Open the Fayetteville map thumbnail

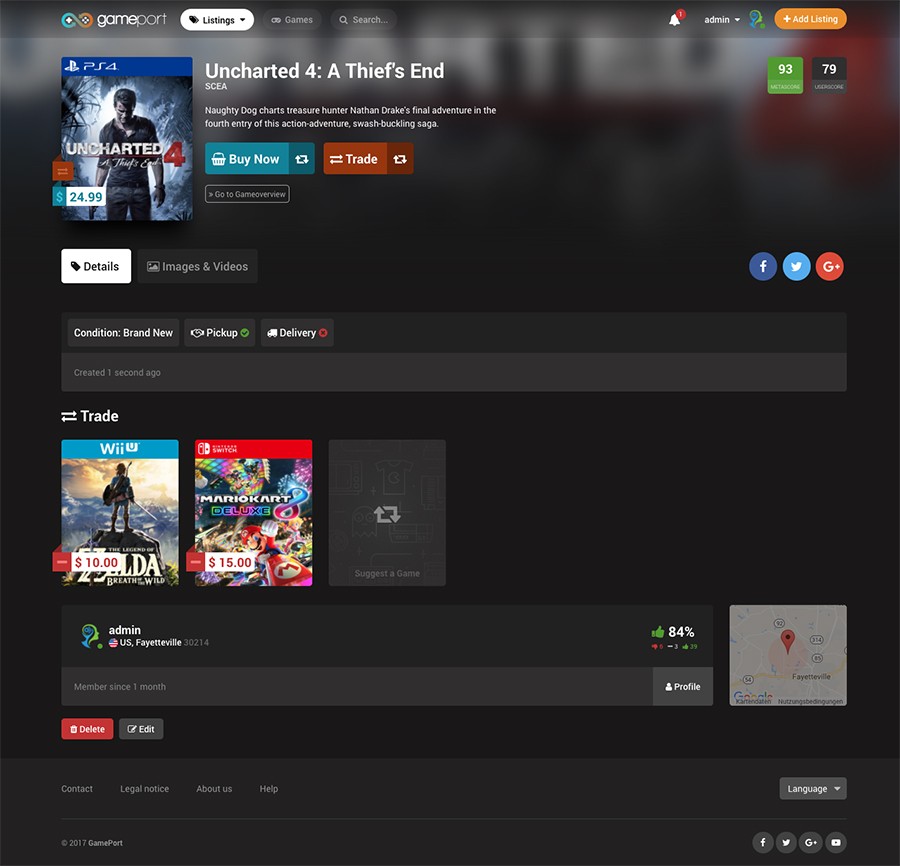(788, 655)
